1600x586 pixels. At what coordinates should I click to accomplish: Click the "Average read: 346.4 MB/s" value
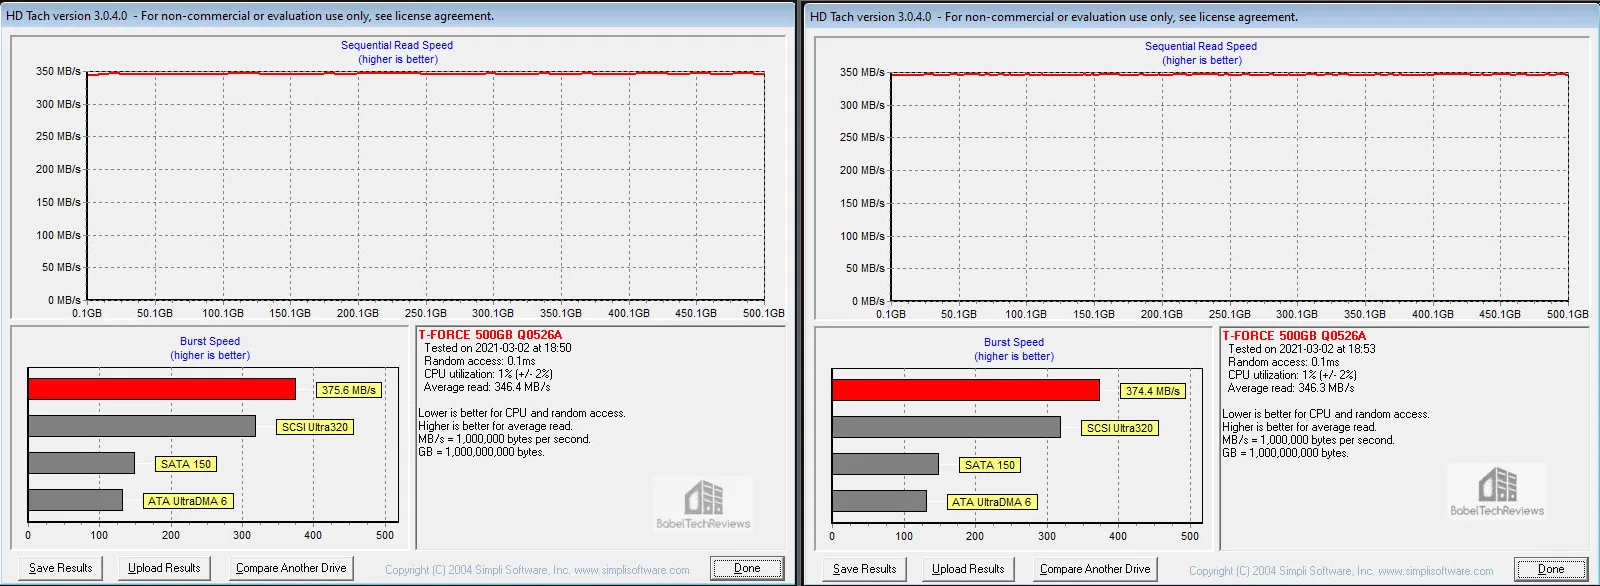[487, 387]
